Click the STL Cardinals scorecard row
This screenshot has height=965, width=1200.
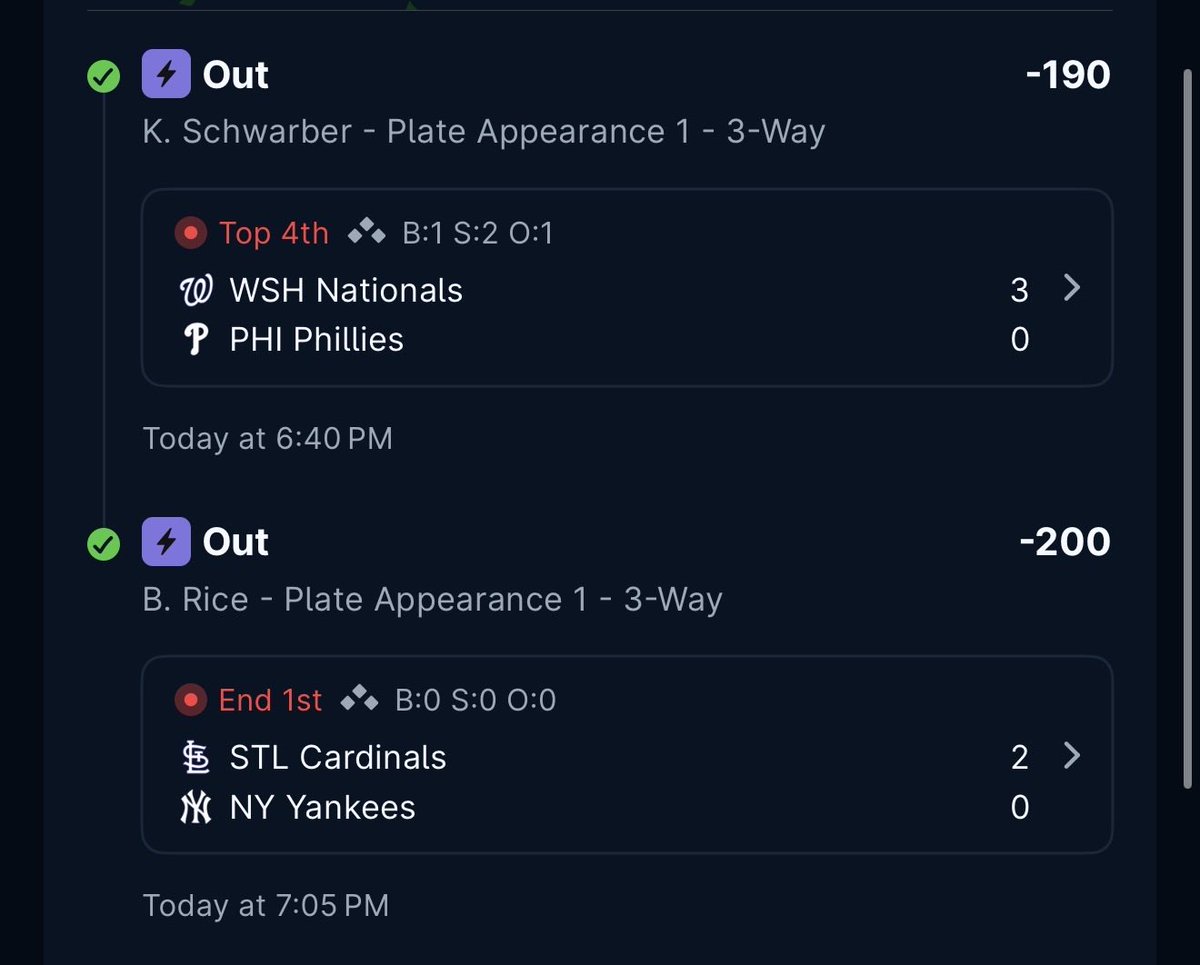point(627,757)
